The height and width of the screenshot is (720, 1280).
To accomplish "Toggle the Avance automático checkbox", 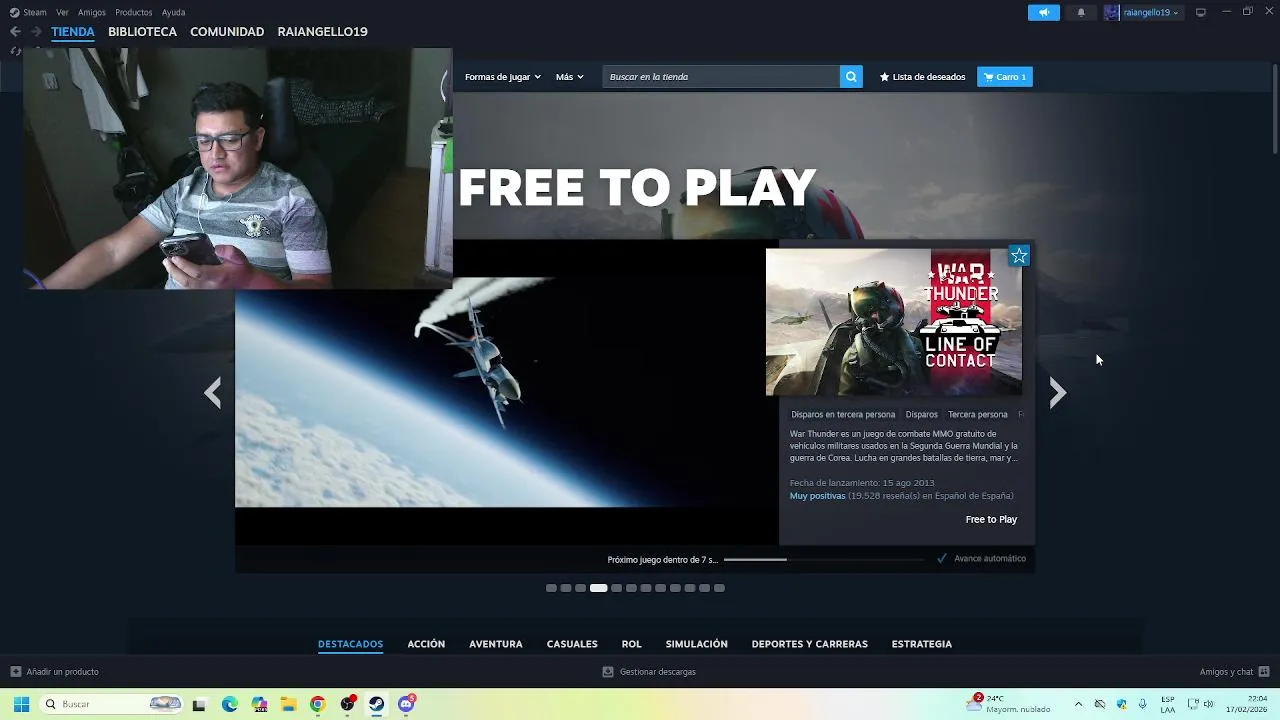I will click(942, 559).
